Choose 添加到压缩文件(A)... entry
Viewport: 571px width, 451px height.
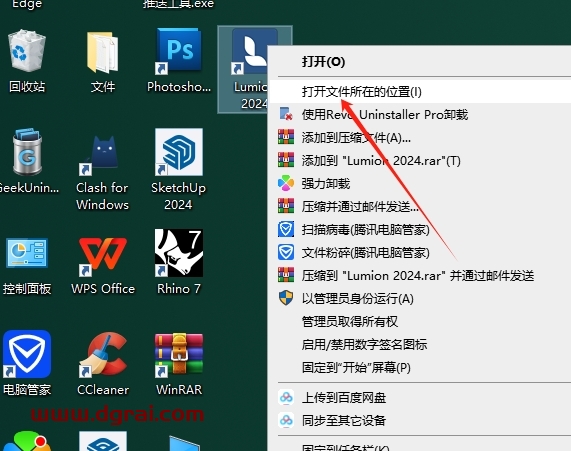point(419,138)
